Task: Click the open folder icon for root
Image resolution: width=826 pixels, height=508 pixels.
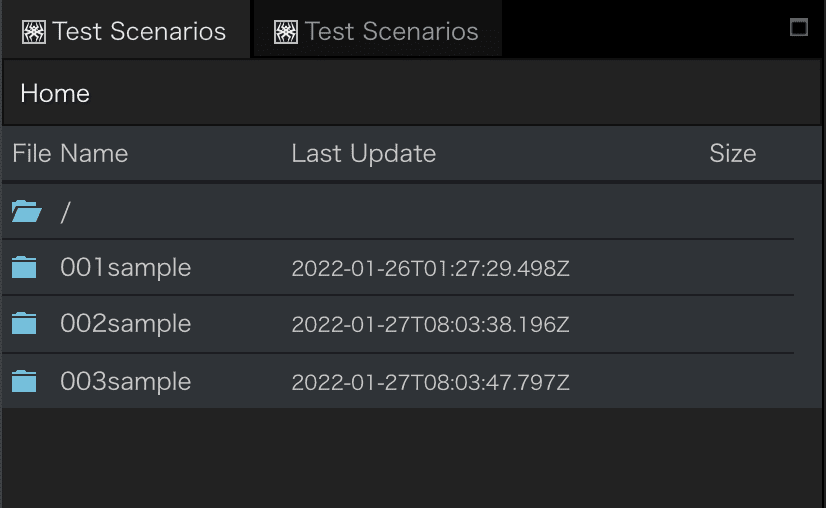Action: click(26, 211)
